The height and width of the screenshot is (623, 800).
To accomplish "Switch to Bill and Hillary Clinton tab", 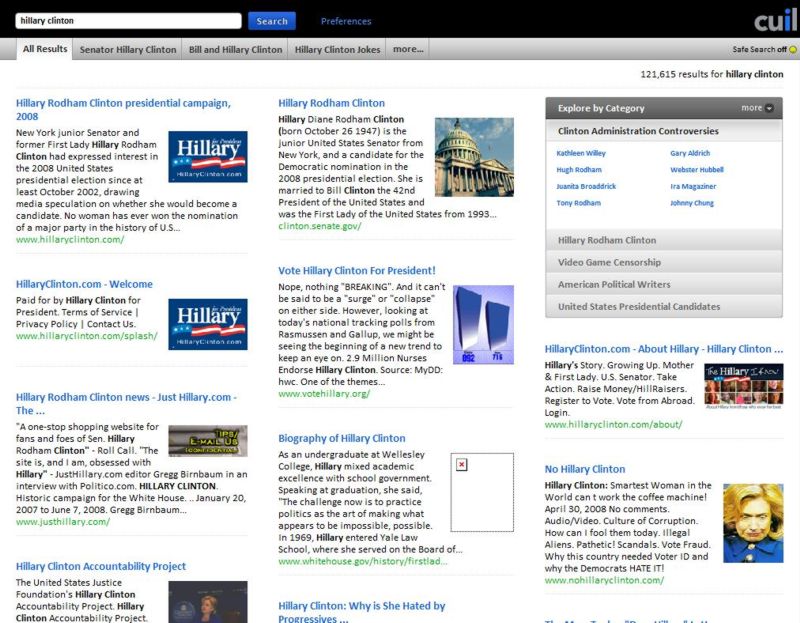I will (x=235, y=49).
